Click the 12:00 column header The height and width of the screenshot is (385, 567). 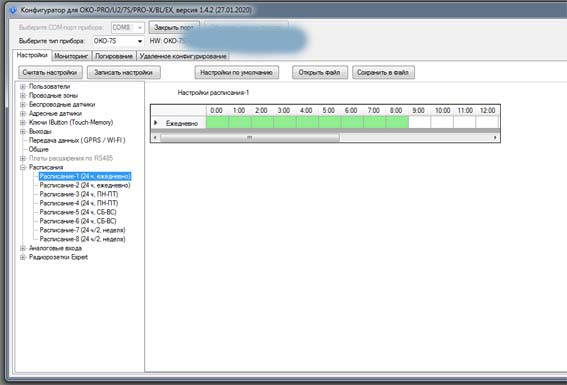[x=487, y=111]
